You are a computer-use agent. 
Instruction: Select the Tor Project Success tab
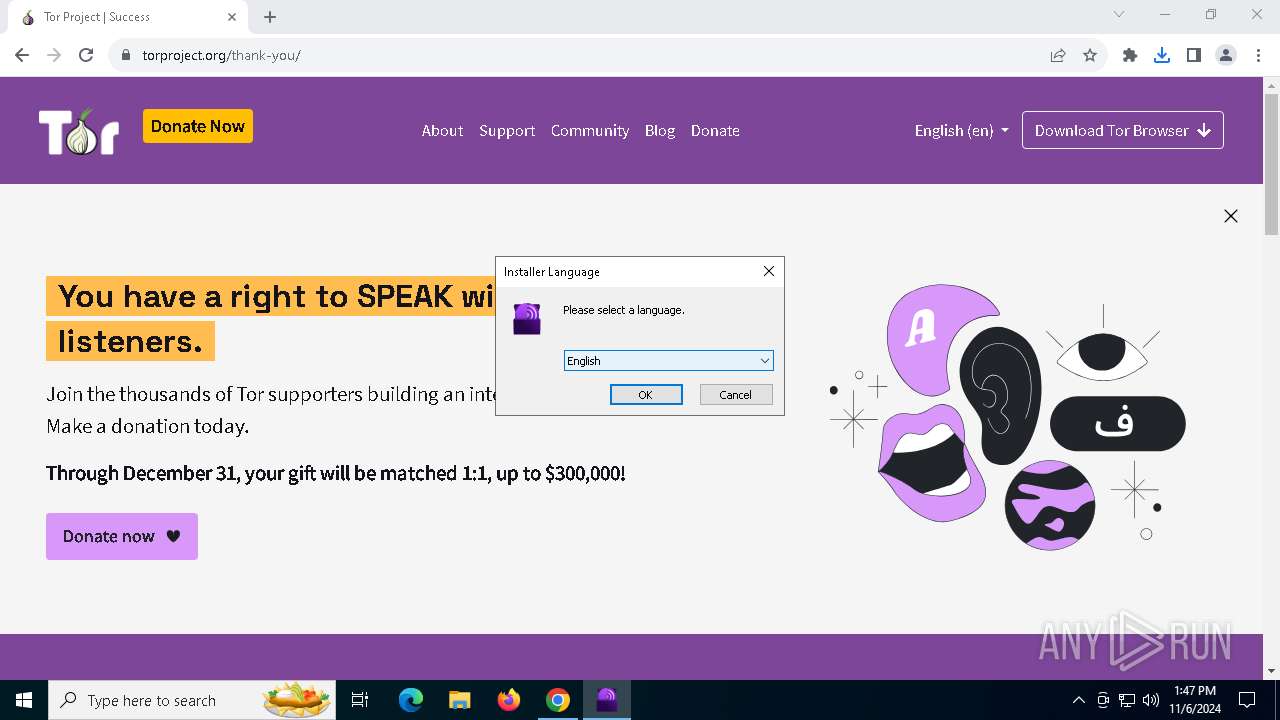(x=128, y=17)
